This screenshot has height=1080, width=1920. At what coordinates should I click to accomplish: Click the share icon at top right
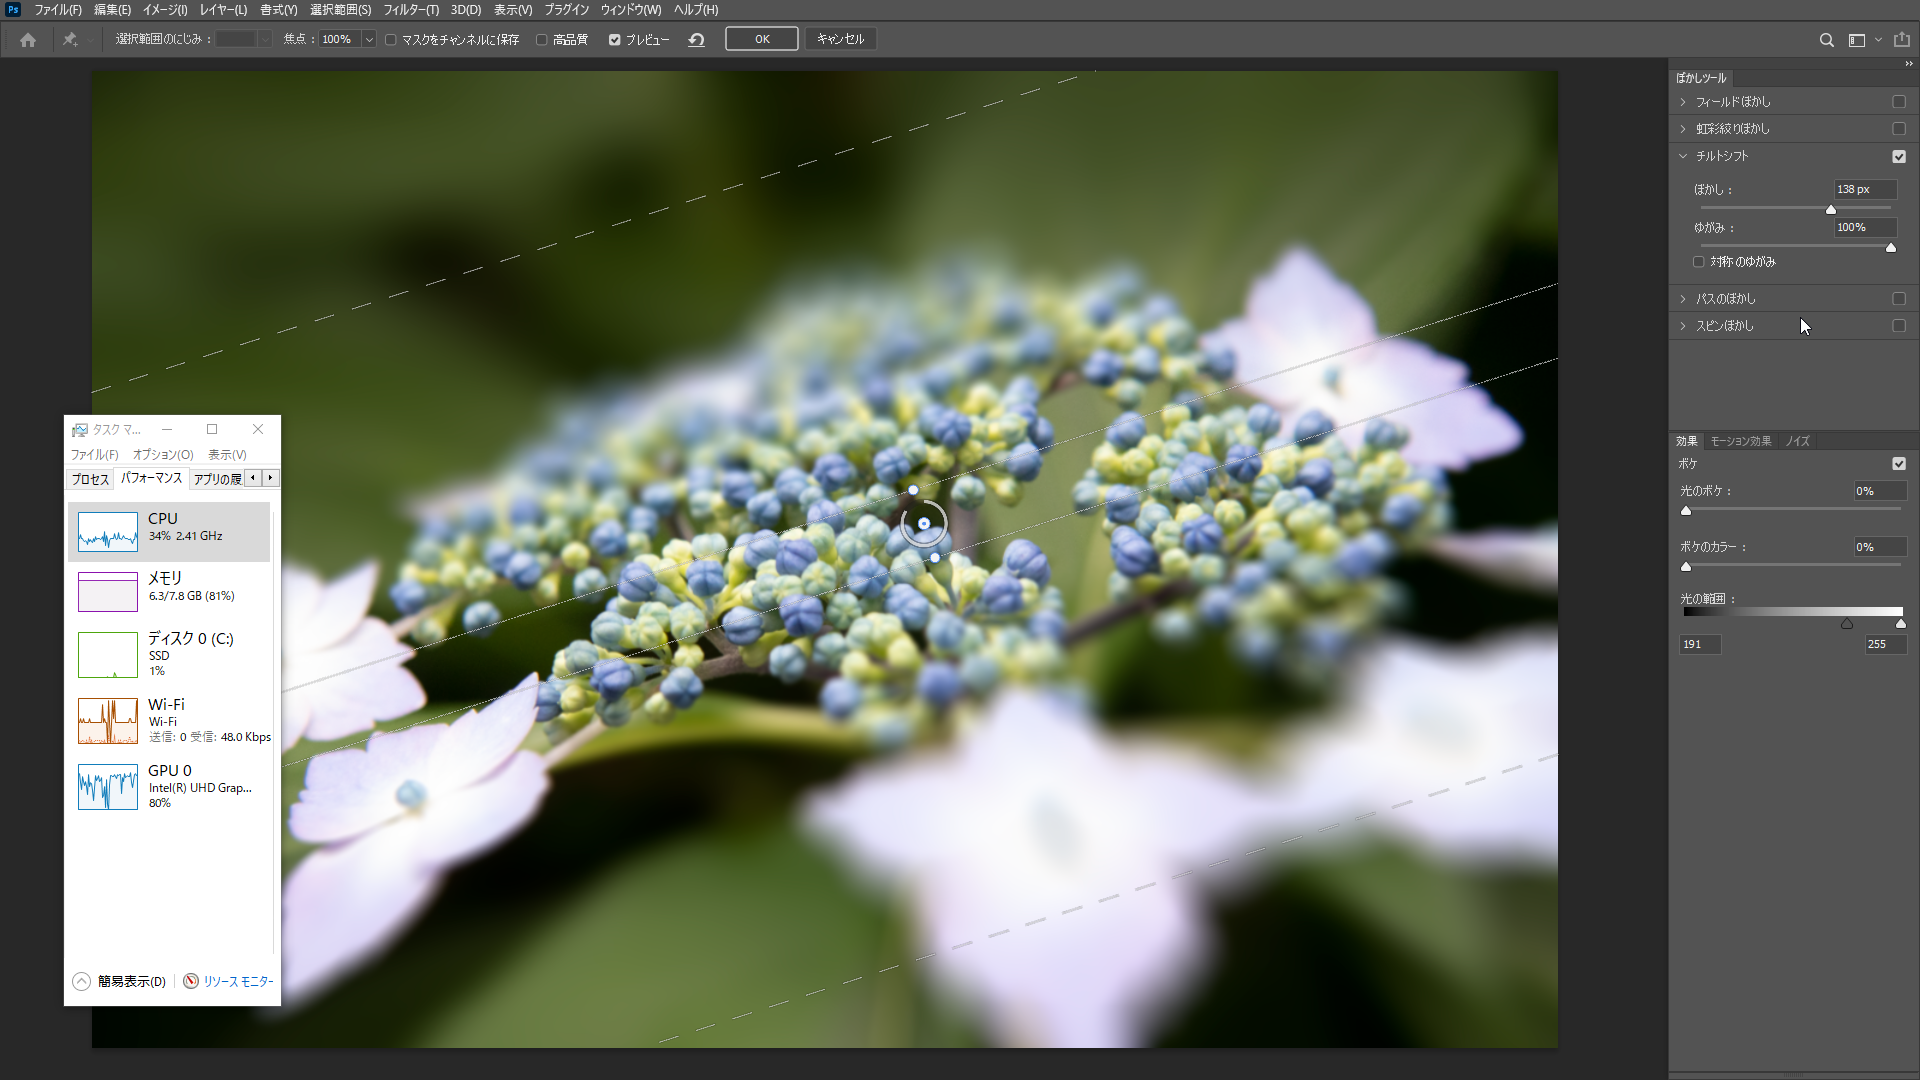click(x=1901, y=40)
